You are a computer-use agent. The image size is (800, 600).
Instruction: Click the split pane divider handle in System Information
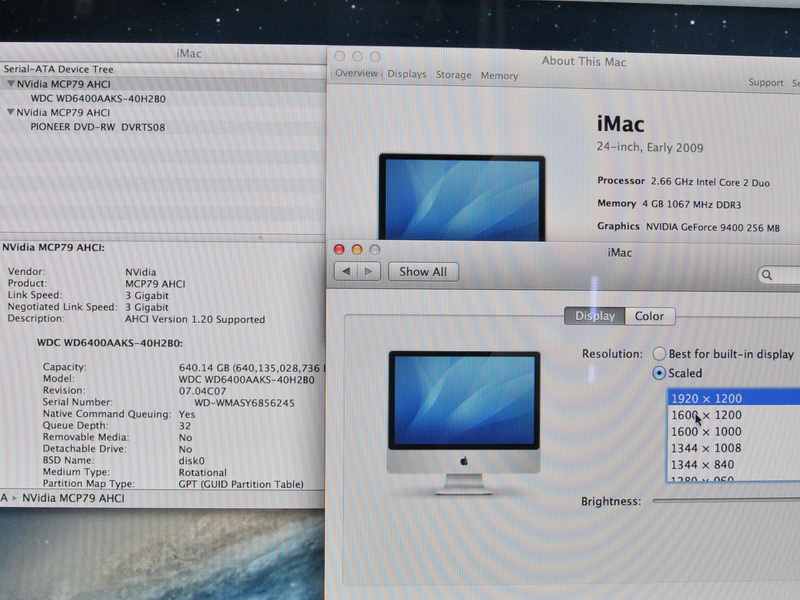[260, 238]
